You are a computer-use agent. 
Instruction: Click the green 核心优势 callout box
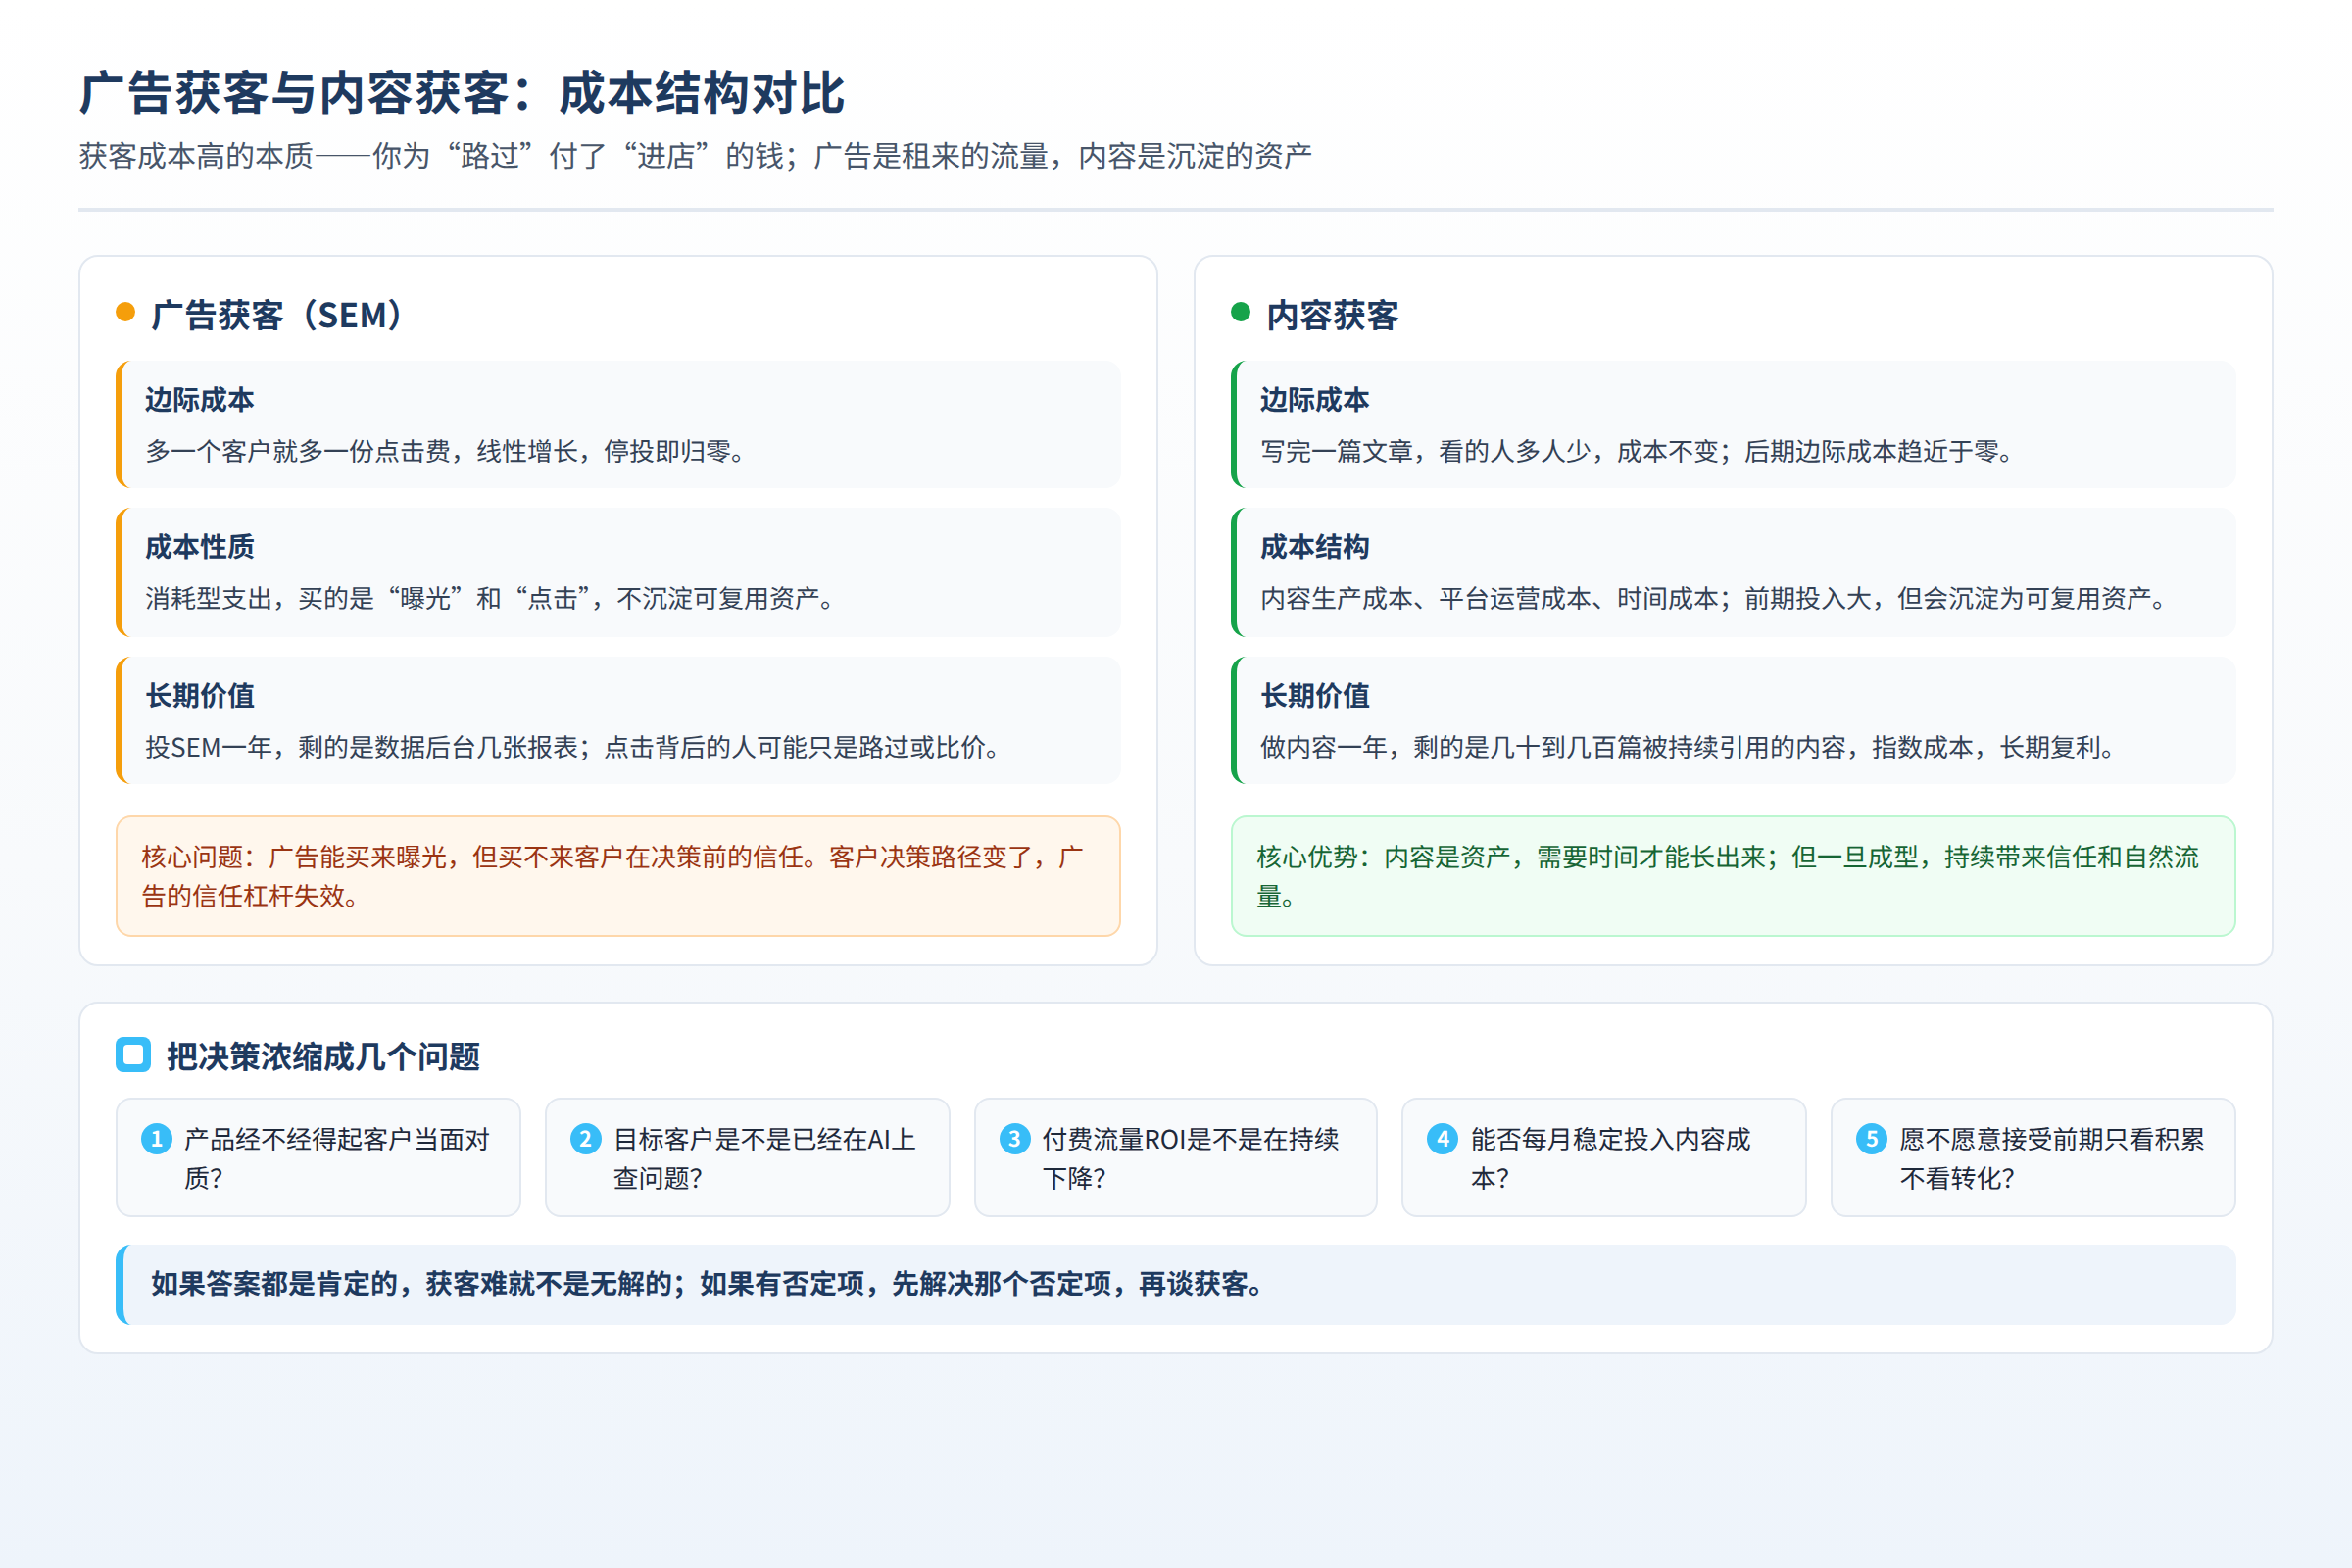[x=1733, y=876]
